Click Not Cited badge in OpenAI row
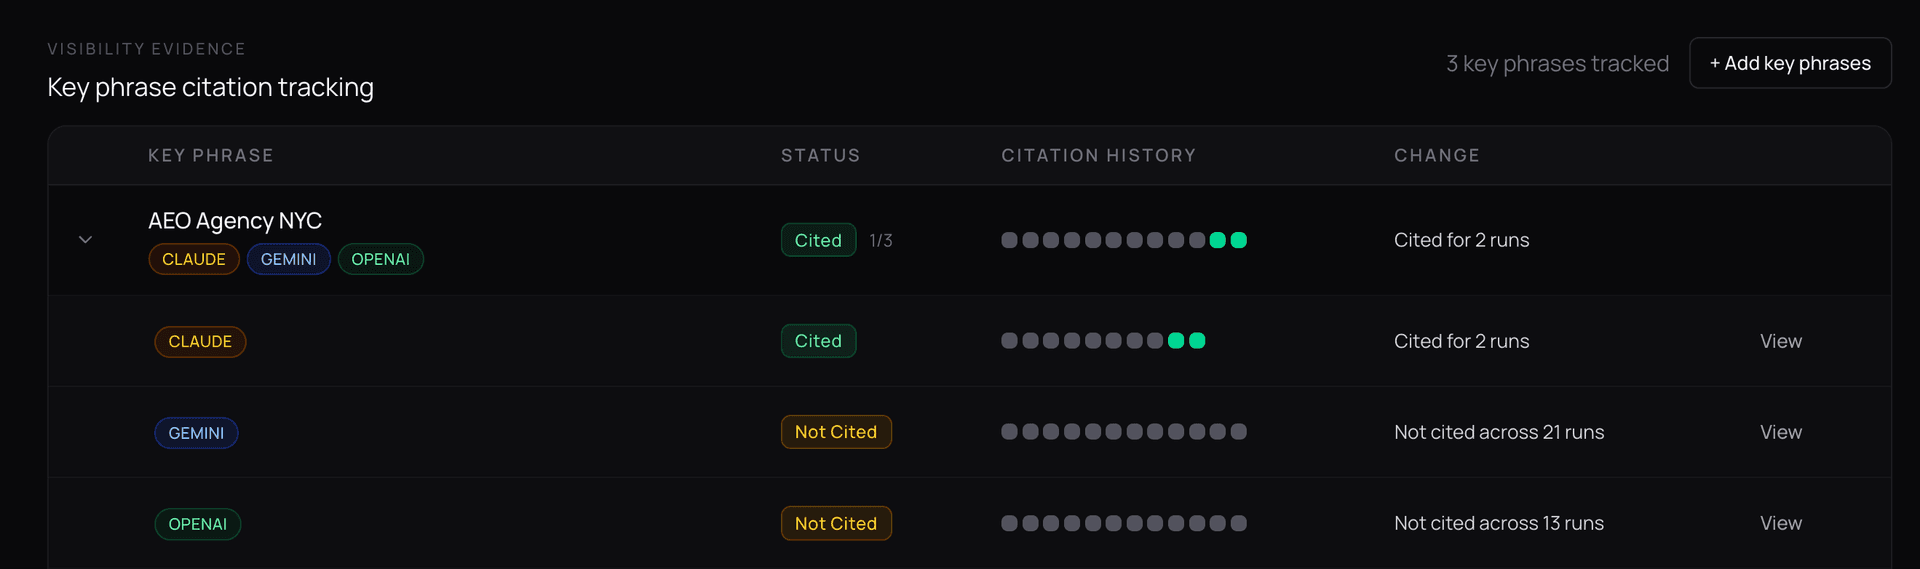Viewport: 1920px width, 569px height. [835, 523]
